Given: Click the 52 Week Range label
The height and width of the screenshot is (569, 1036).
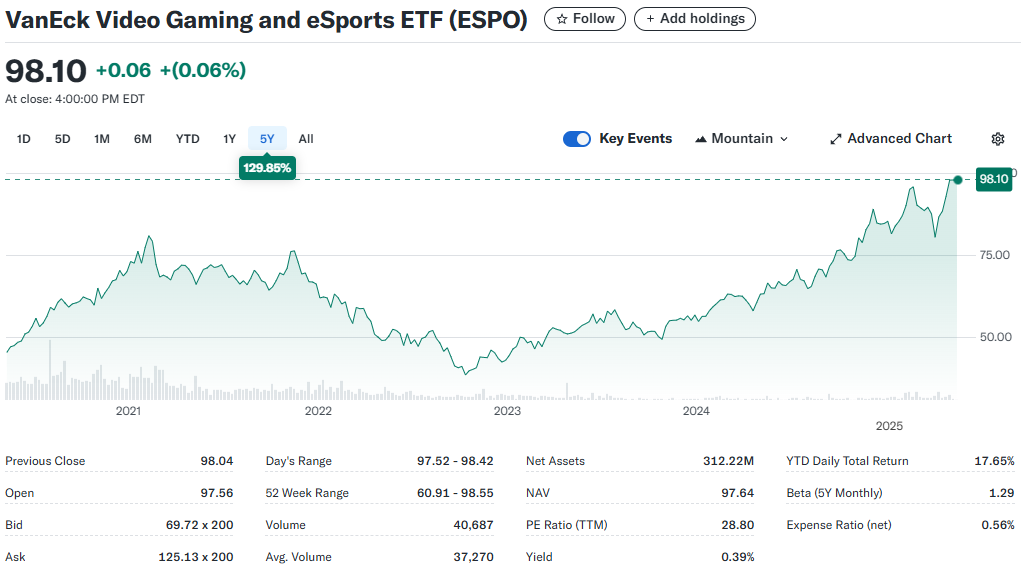Looking at the screenshot, I should [307, 493].
